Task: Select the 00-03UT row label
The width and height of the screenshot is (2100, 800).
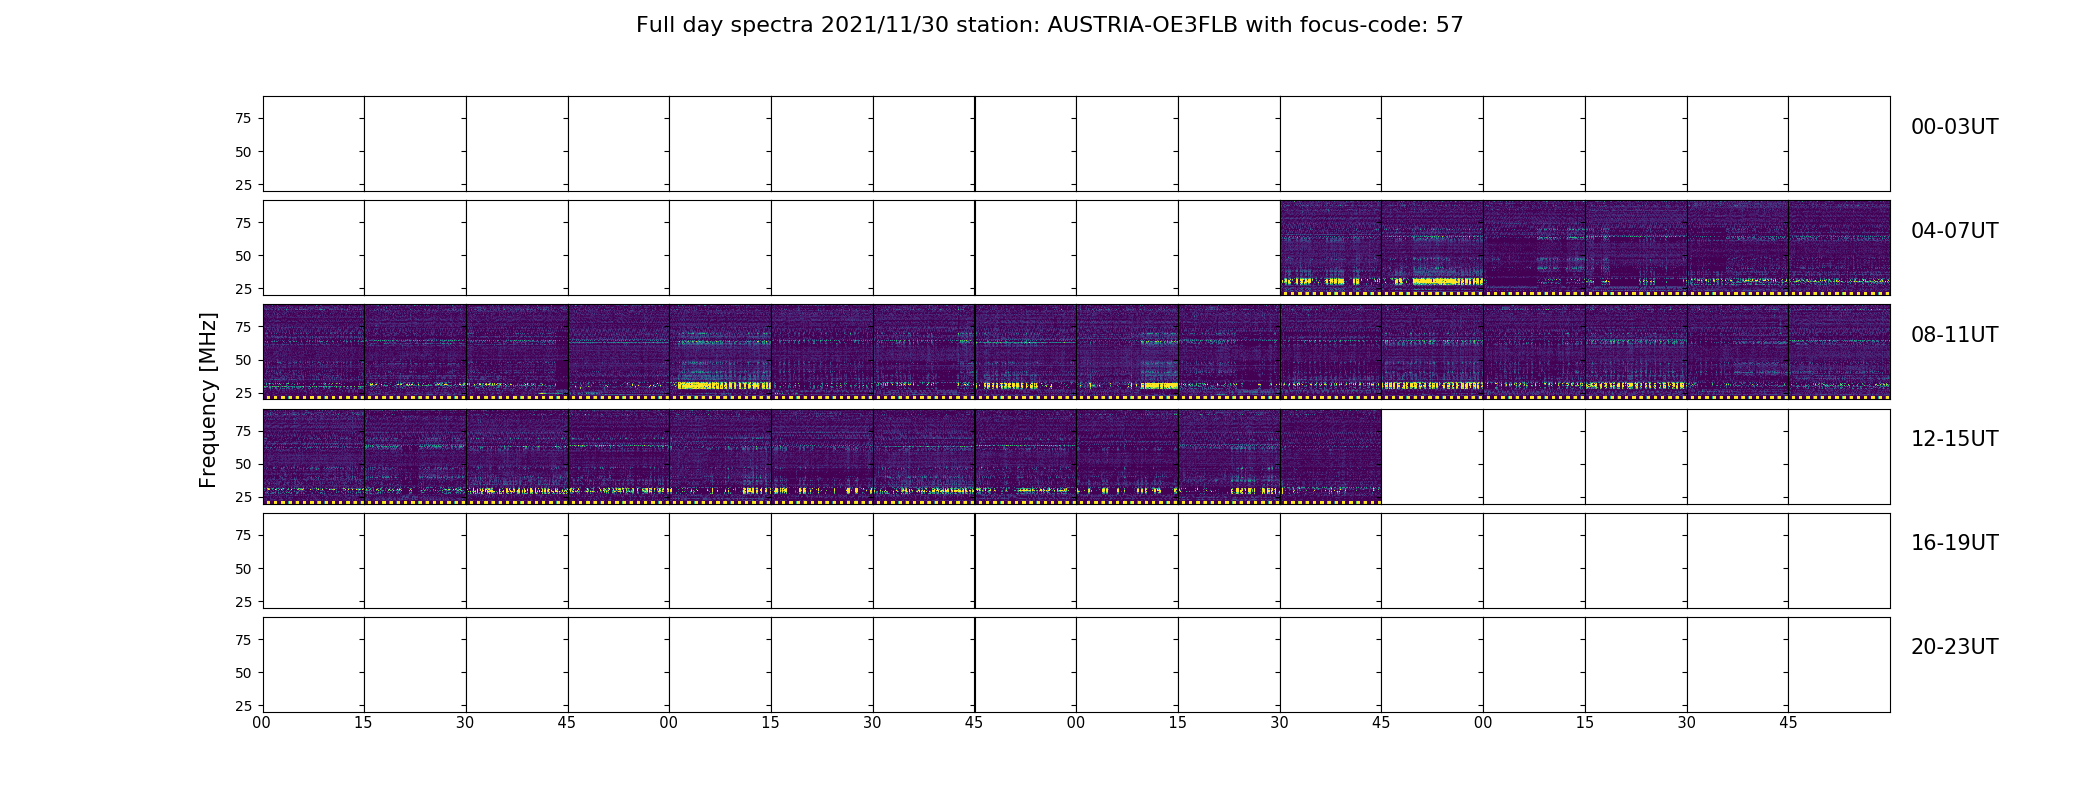Action: 1954,127
